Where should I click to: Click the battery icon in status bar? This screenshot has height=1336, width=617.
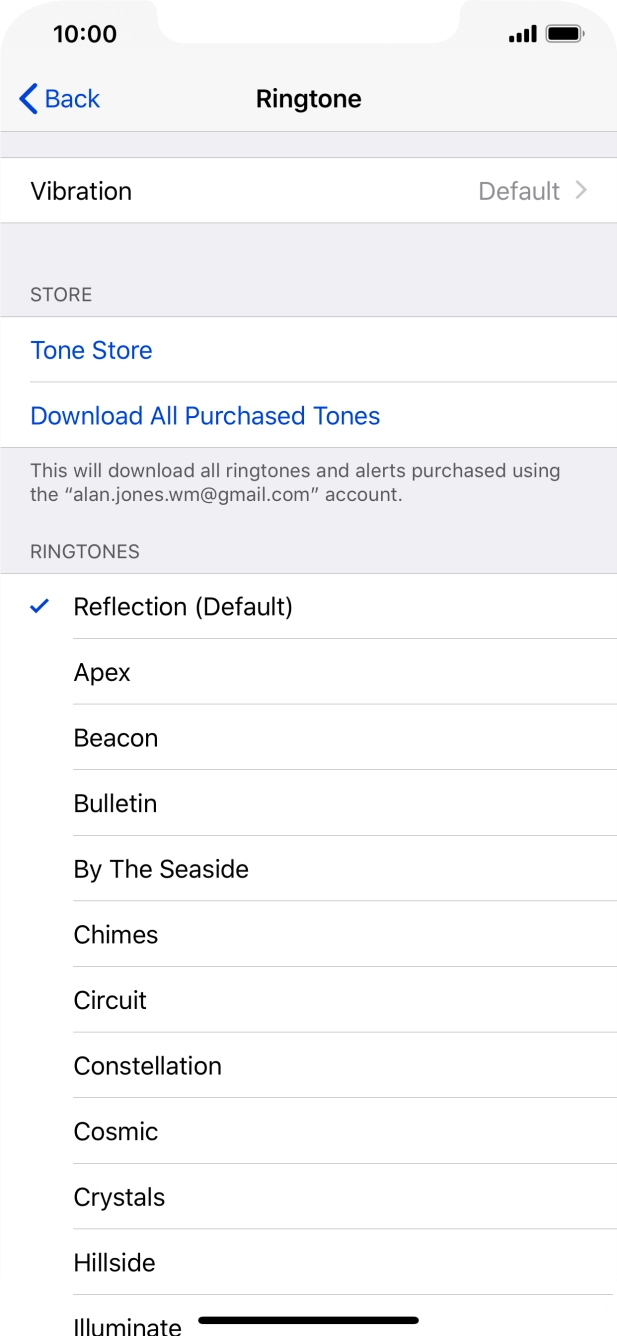pyautogui.click(x=563, y=31)
